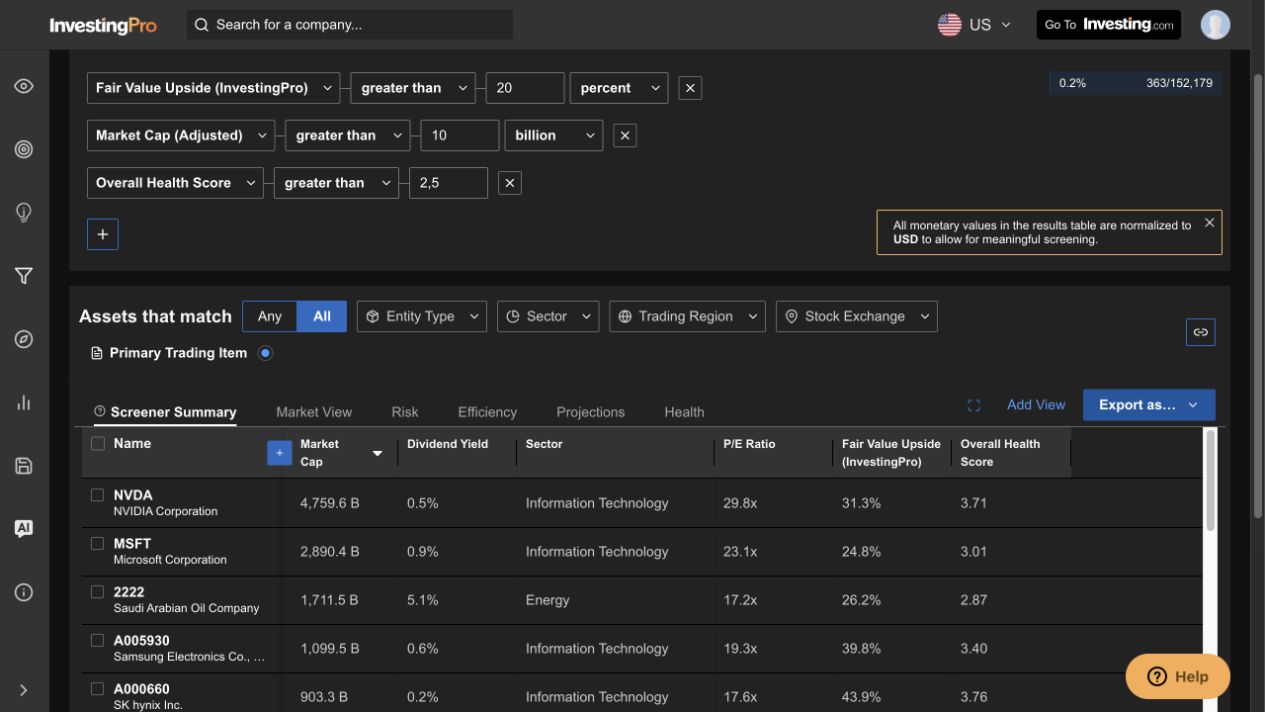Remove the Market Cap filter row
The image size is (1265, 712).
point(625,135)
